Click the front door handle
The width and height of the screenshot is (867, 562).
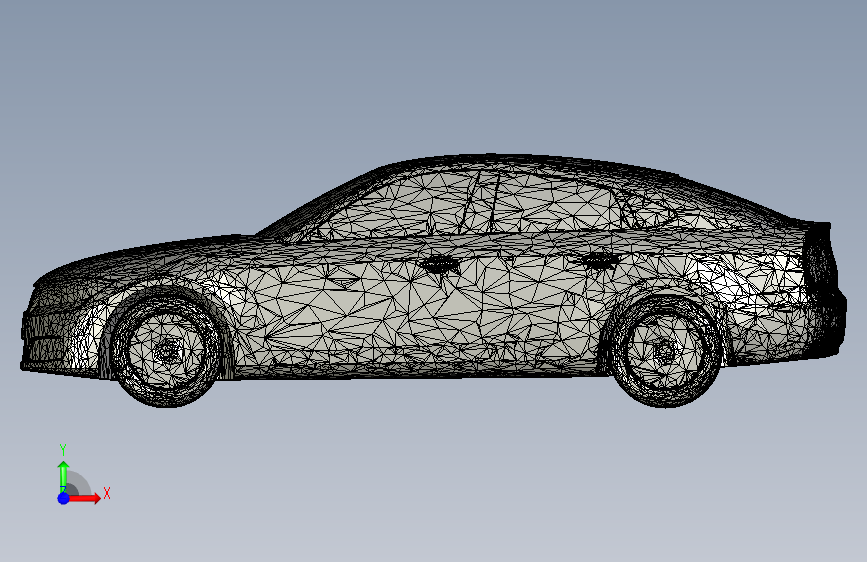coord(440,264)
